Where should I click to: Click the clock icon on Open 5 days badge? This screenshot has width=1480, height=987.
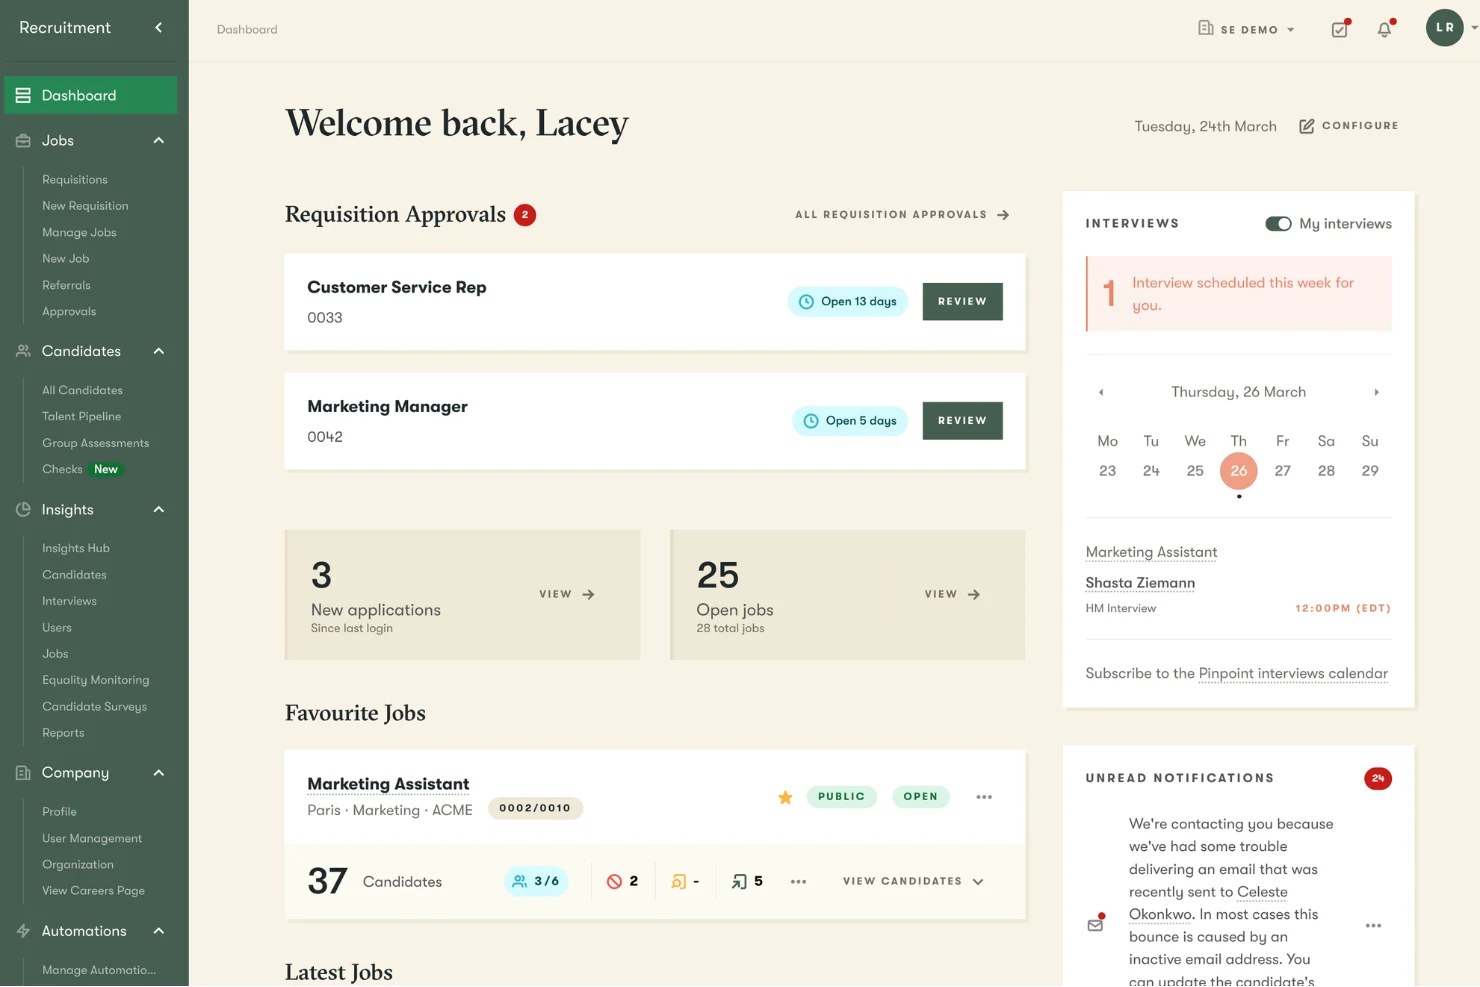(x=811, y=421)
